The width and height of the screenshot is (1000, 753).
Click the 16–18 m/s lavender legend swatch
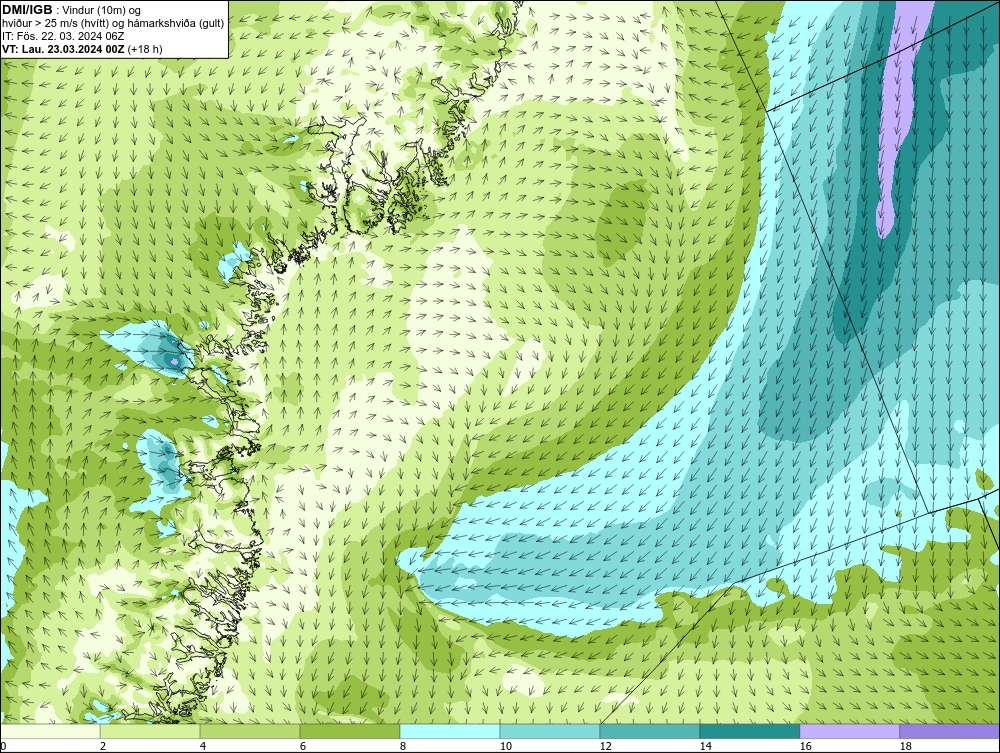(x=849, y=731)
